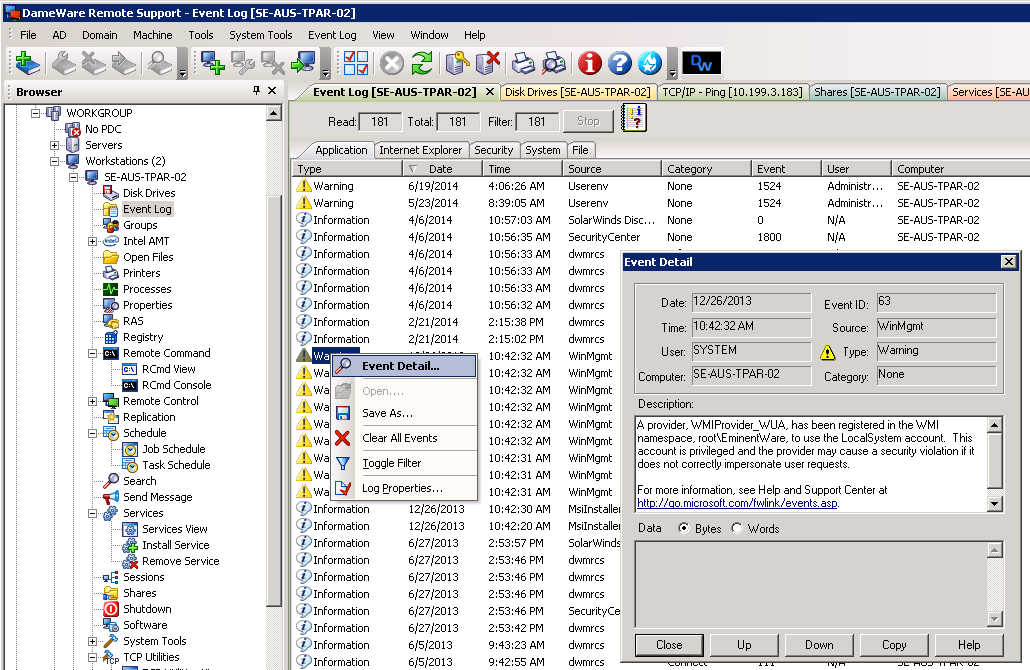Expand the Intel AMT tree node

tap(93, 241)
